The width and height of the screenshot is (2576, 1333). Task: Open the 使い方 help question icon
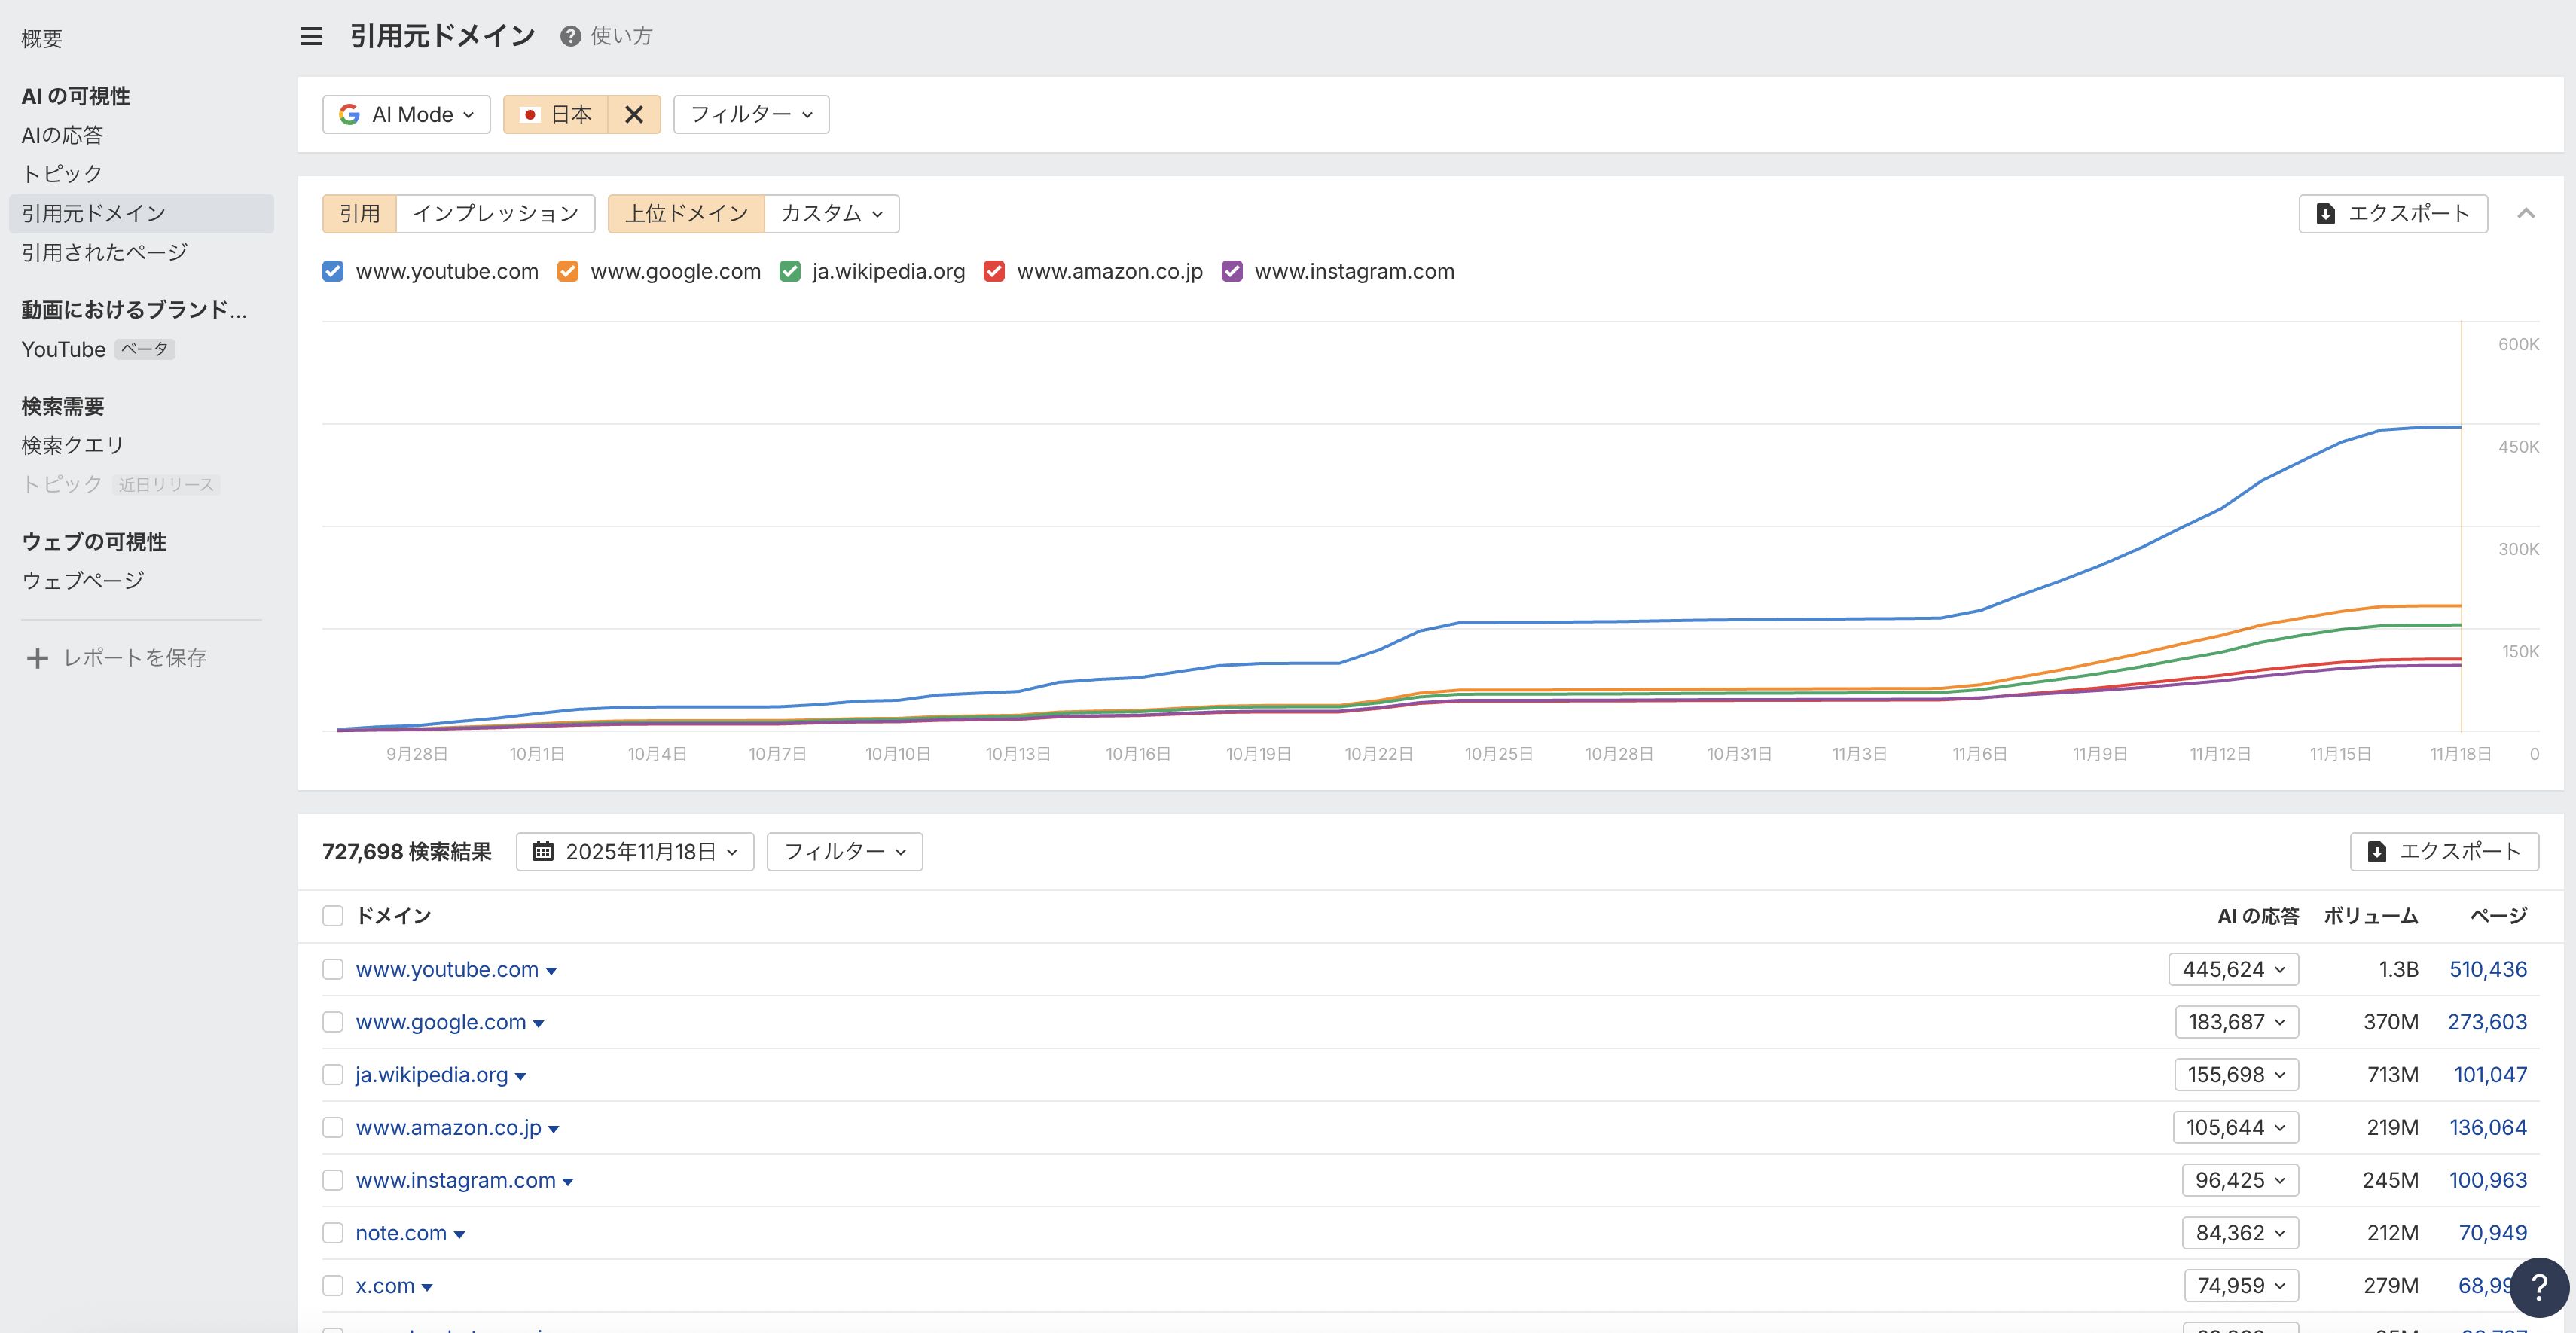click(570, 37)
